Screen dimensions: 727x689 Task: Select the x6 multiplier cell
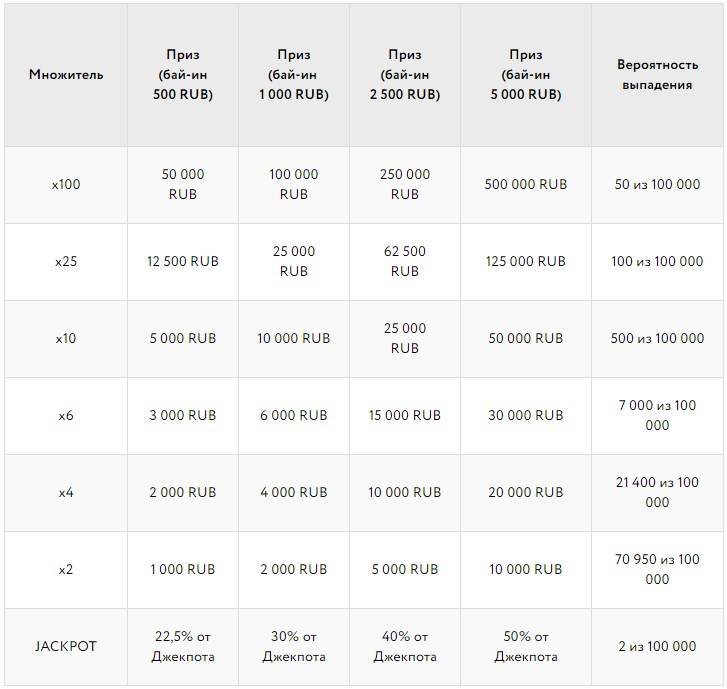click(66, 416)
